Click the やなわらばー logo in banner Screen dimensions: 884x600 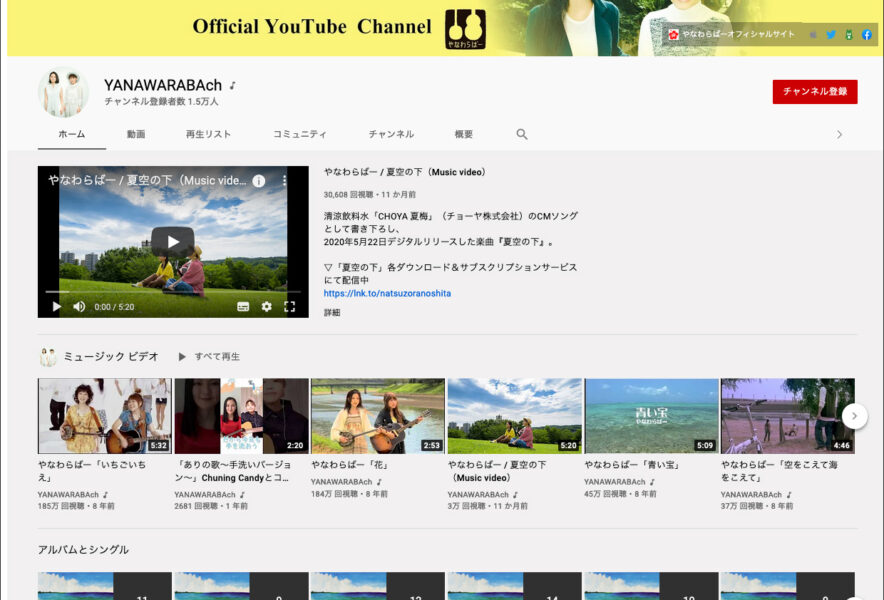tap(465, 29)
